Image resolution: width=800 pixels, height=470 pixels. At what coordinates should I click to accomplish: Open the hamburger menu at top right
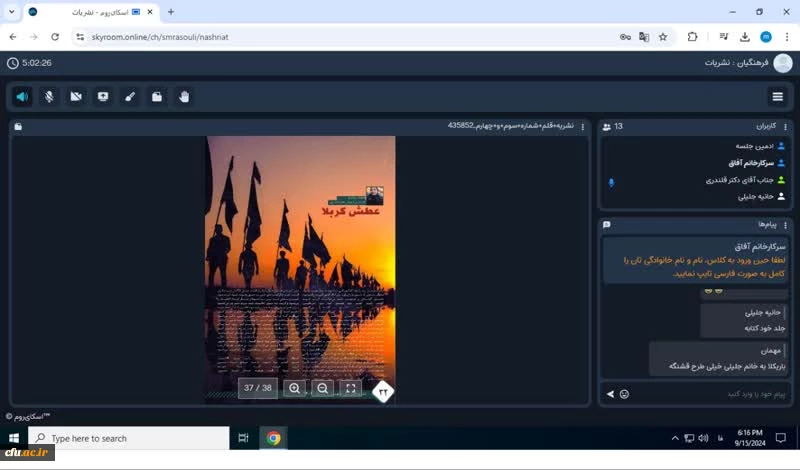[777, 97]
